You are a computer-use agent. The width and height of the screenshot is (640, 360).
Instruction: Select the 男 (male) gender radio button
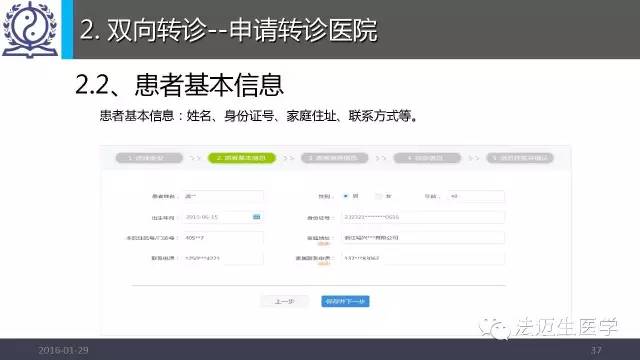point(346,196)
